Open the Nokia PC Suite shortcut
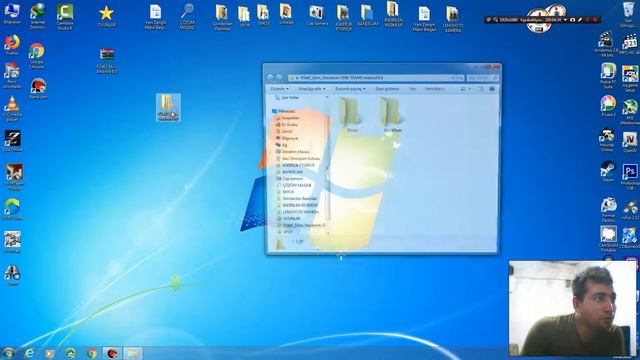The width and height of the screenshot is (640, 360). (x=608, y=76)
